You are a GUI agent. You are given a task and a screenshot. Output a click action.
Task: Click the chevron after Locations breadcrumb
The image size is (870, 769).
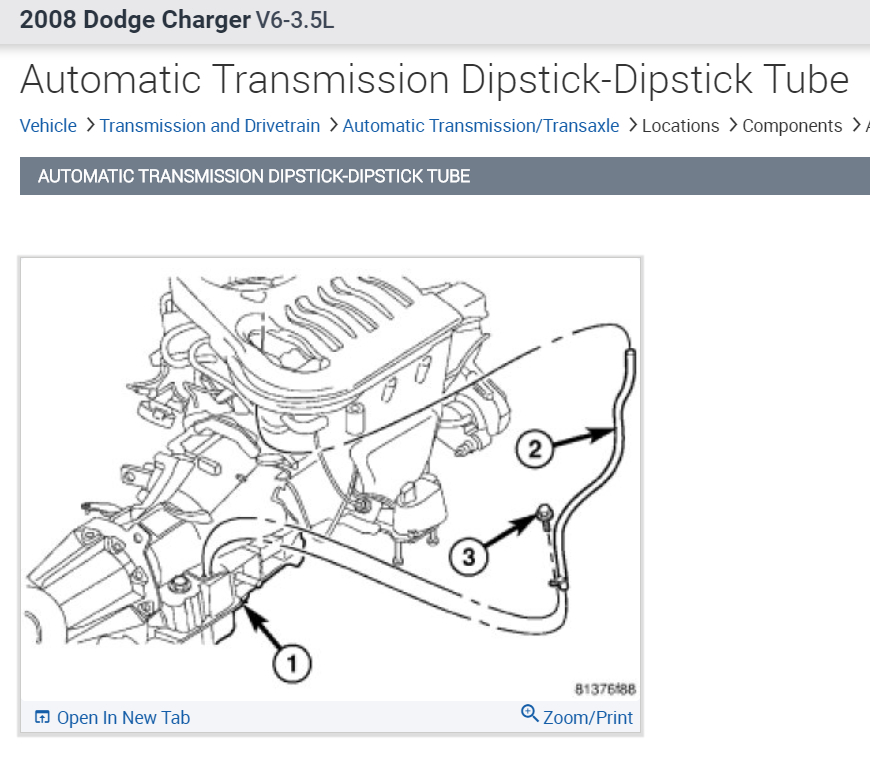(733, 125)
